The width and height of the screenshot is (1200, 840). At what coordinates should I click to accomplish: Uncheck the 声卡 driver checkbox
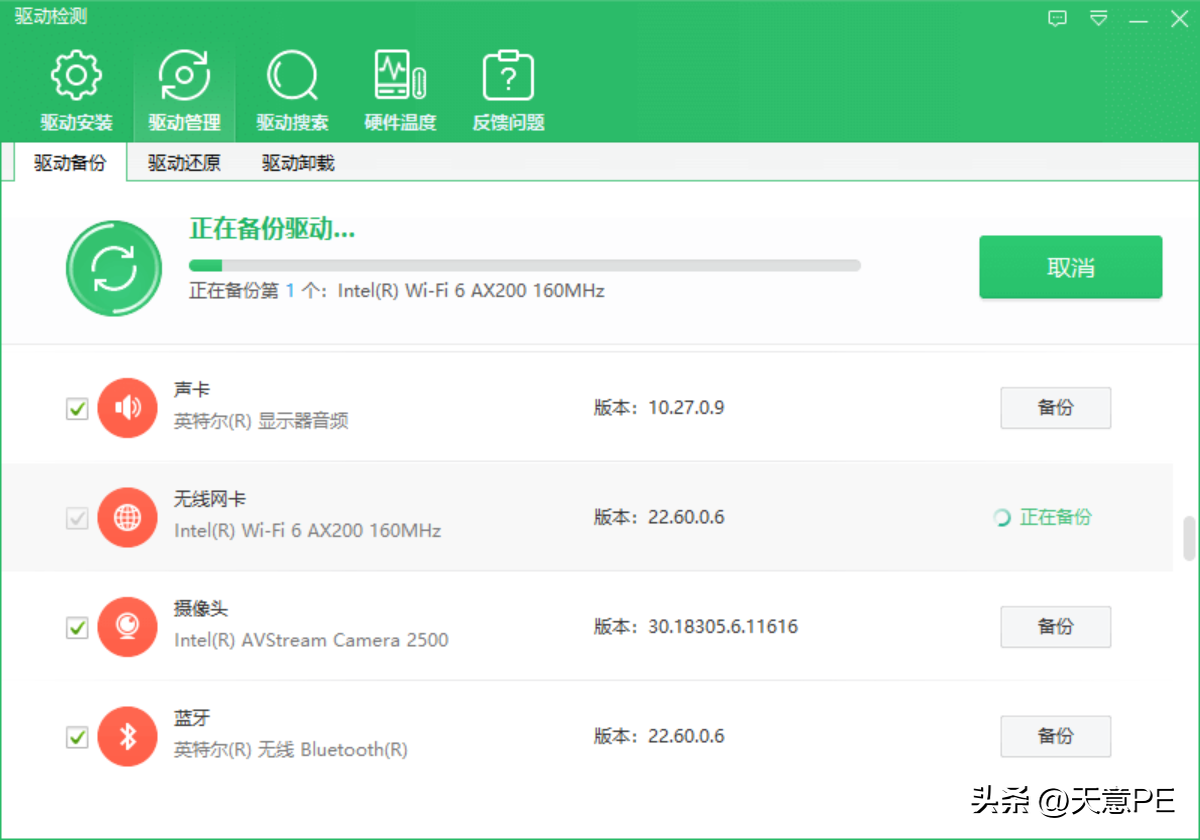tap(77, 408)
